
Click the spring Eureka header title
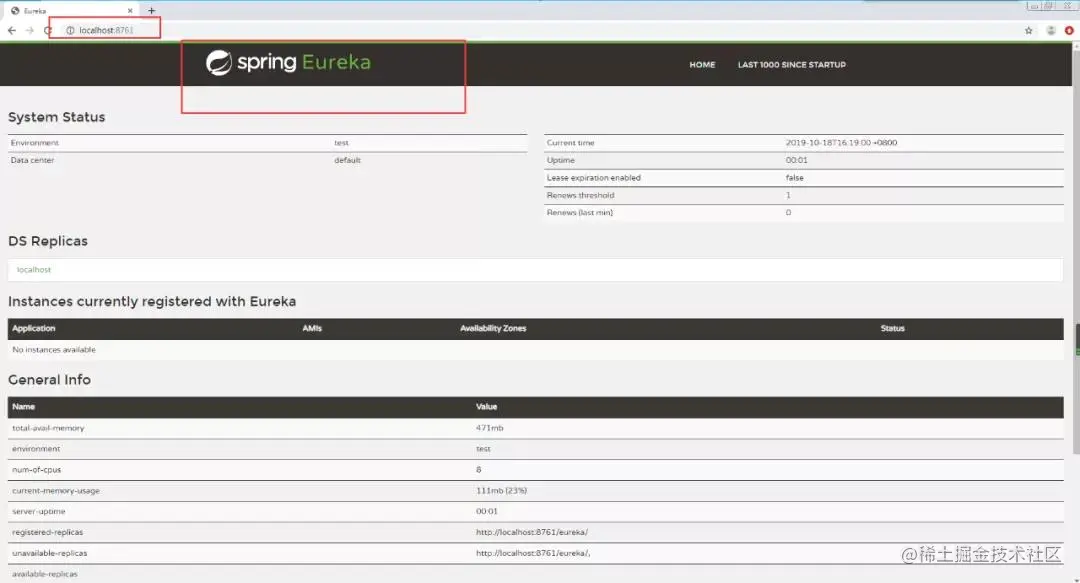pyautogui.click(x=289, y=63)
